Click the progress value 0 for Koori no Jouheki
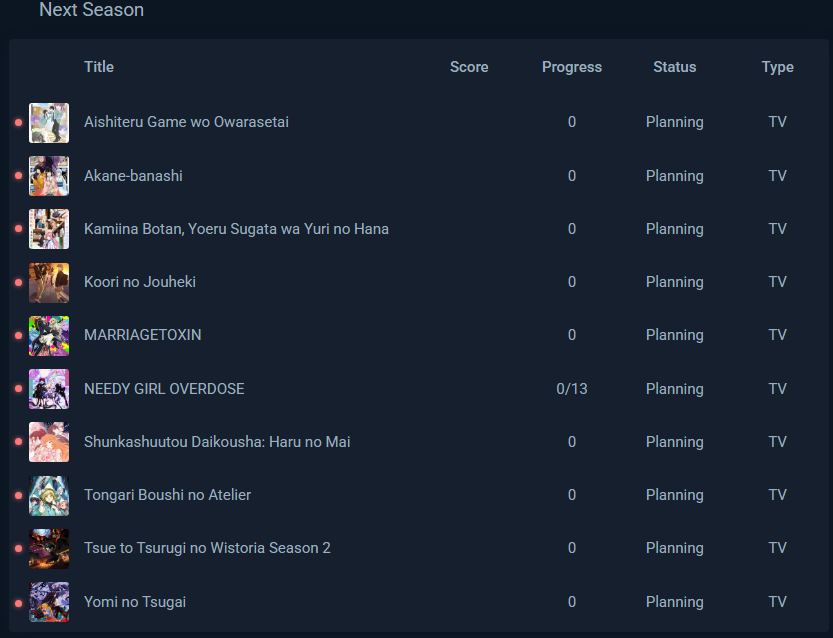 tap(572, 282)
